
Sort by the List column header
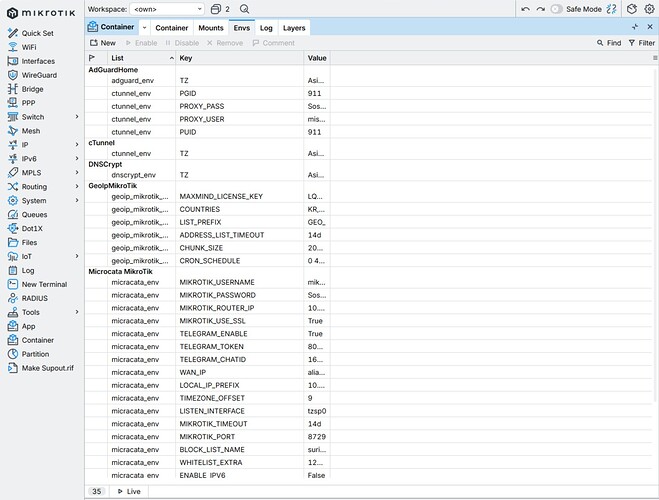142,58
